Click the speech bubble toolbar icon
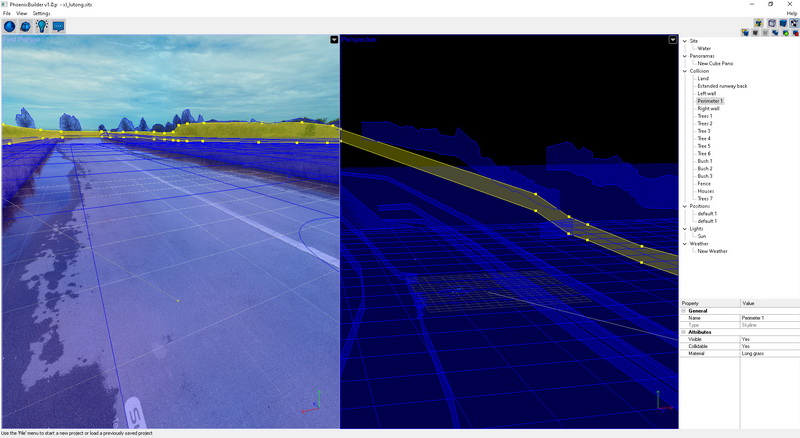800x438 pixels. 59,26
